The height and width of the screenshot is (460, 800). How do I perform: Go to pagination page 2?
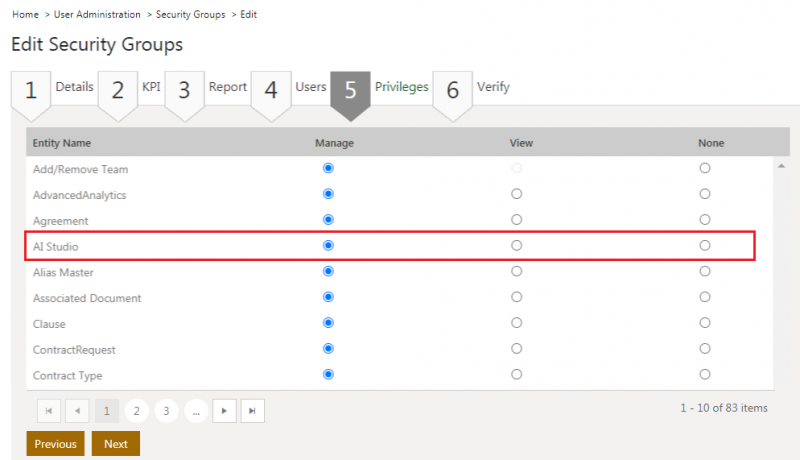coord(137,410)
